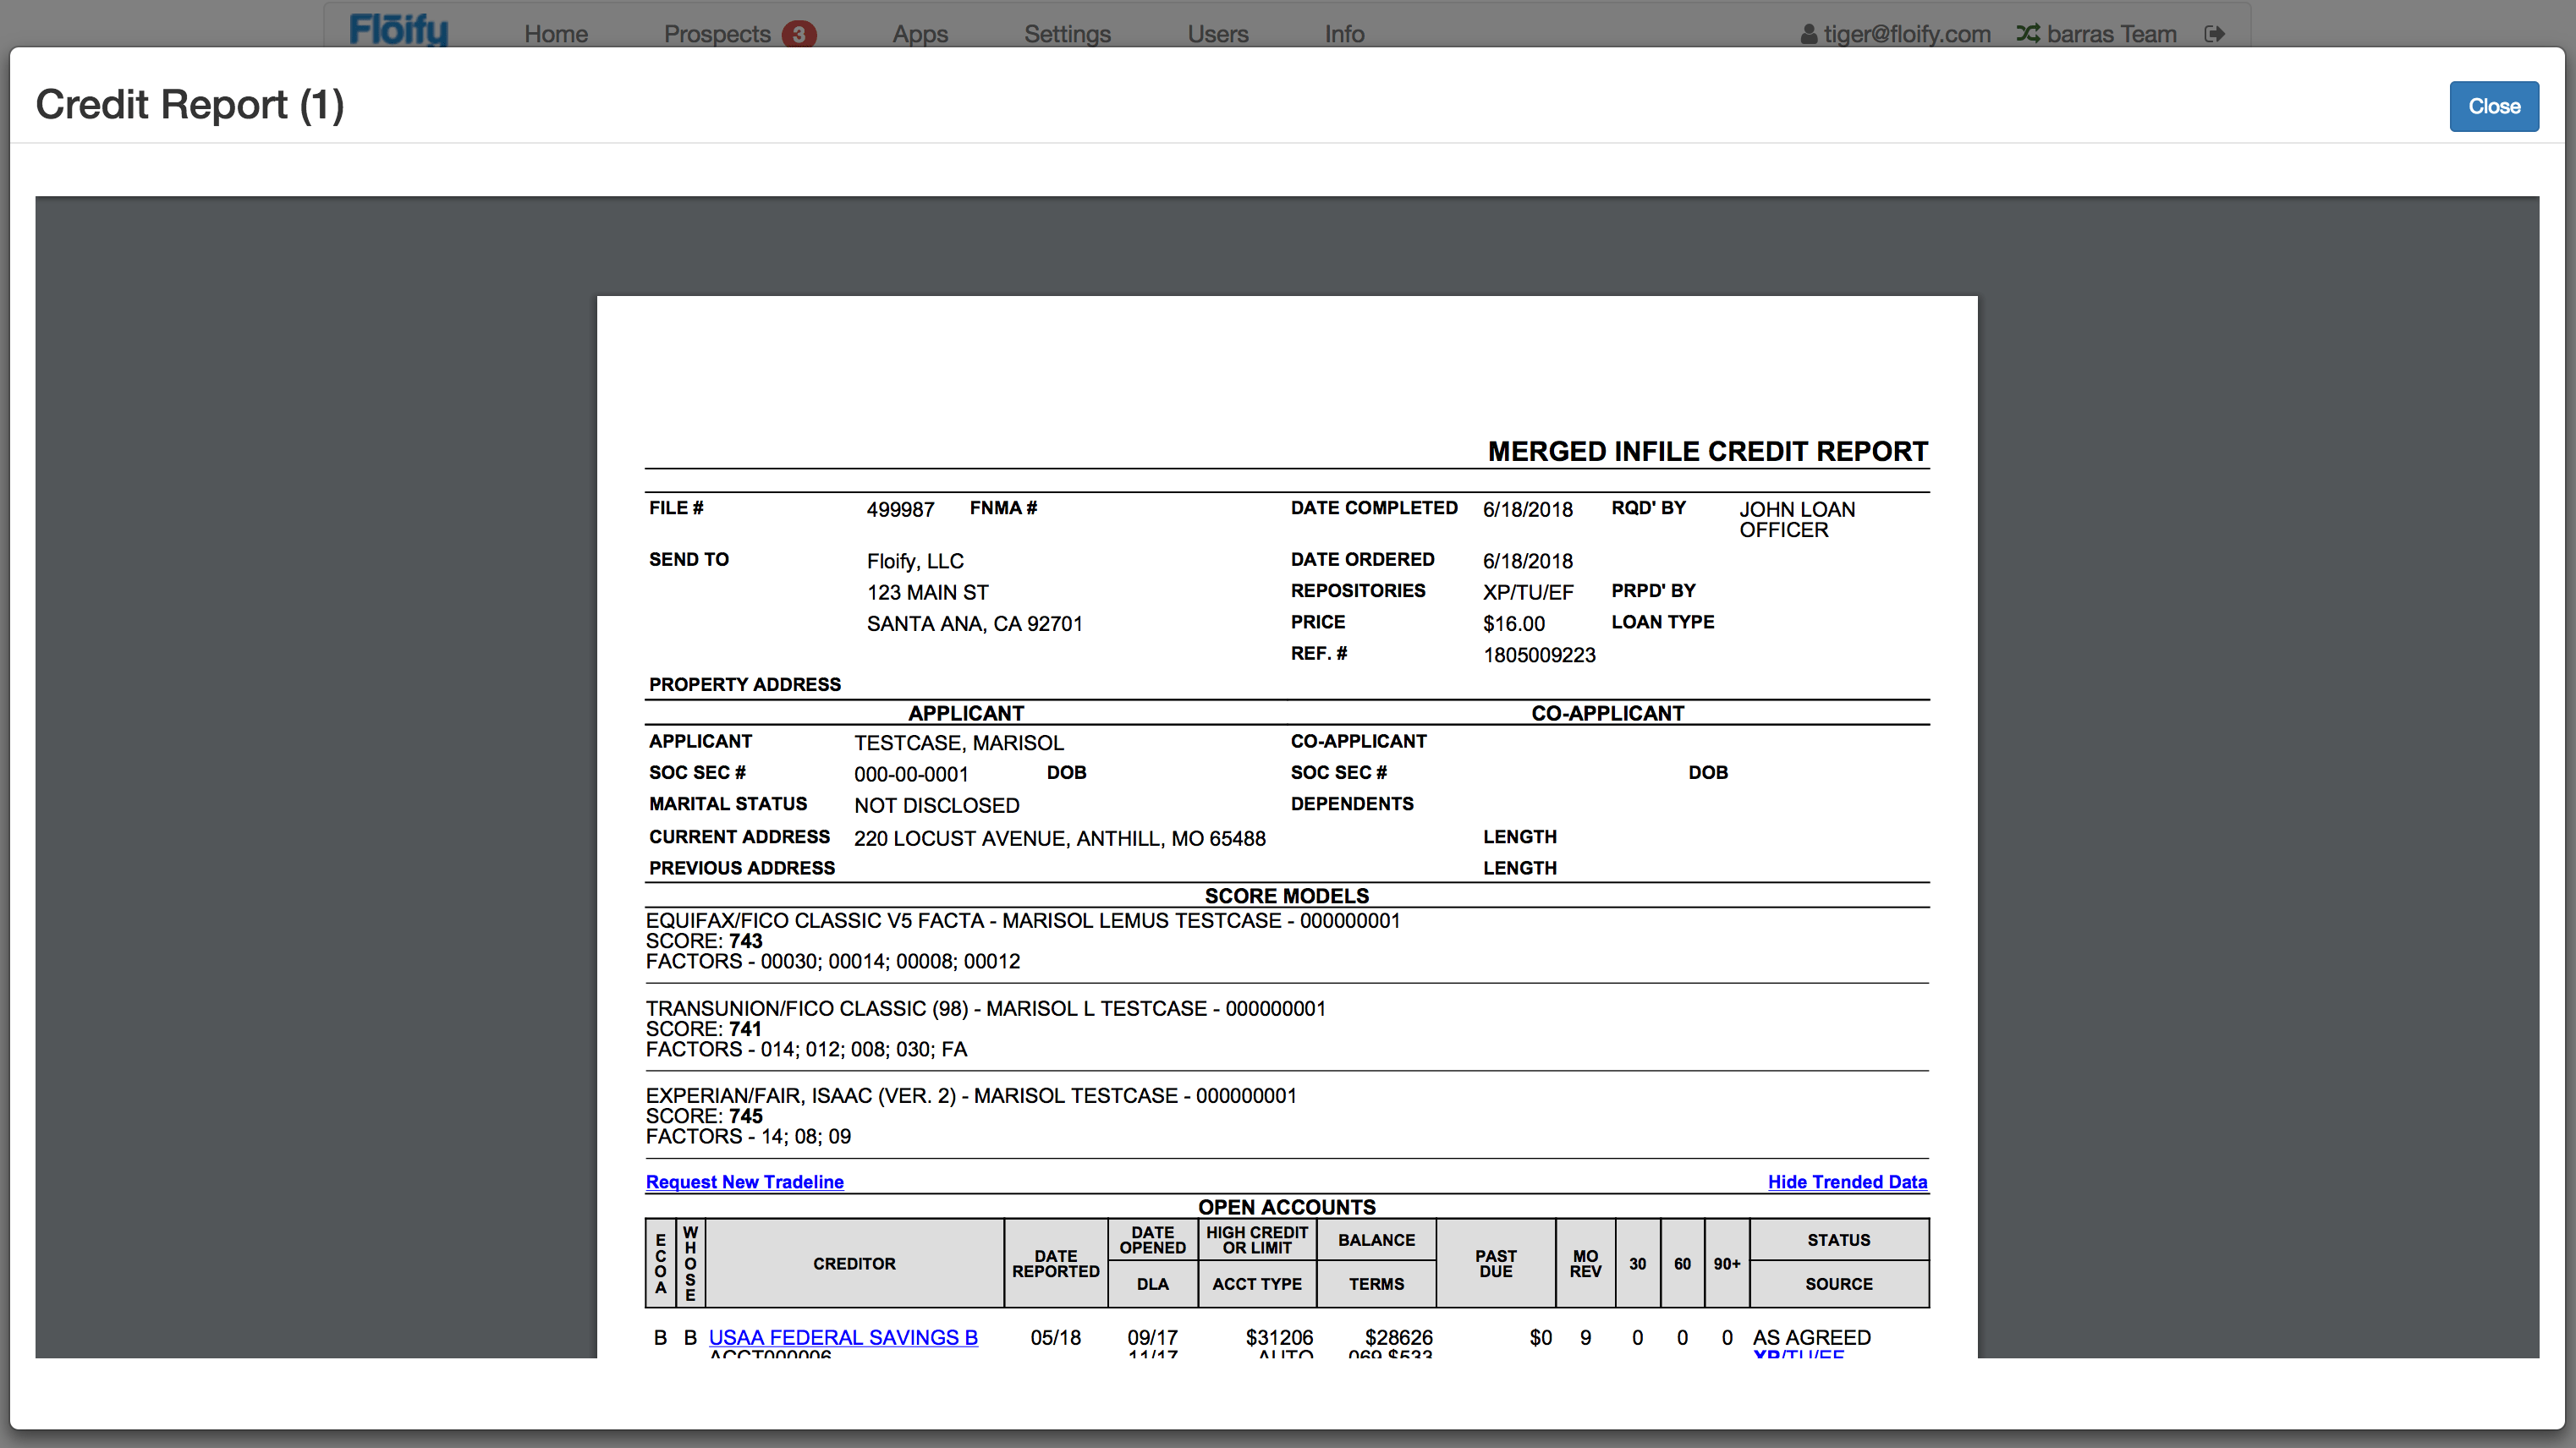Click Hide Trended Data link
The height and width of the screenshot is (1448, 2576).
[x=1846, y=1182]
